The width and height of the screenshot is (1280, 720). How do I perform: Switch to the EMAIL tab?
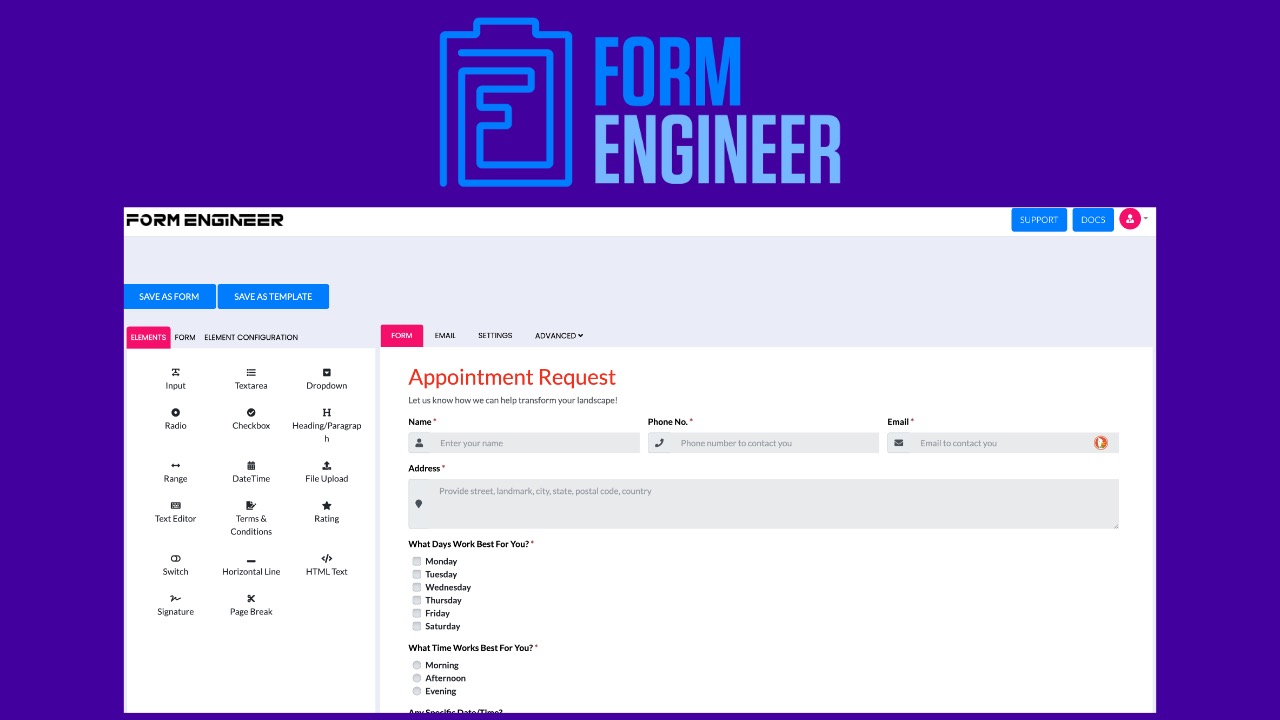(444, 335)
